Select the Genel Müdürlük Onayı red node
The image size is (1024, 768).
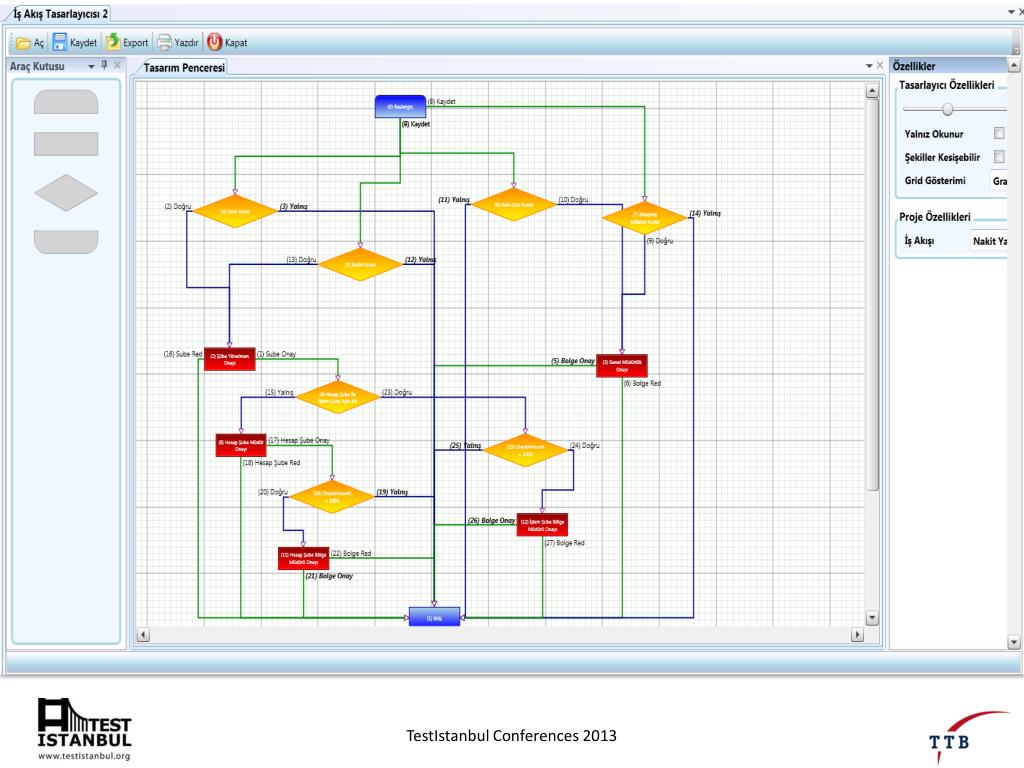click(622, 366)
